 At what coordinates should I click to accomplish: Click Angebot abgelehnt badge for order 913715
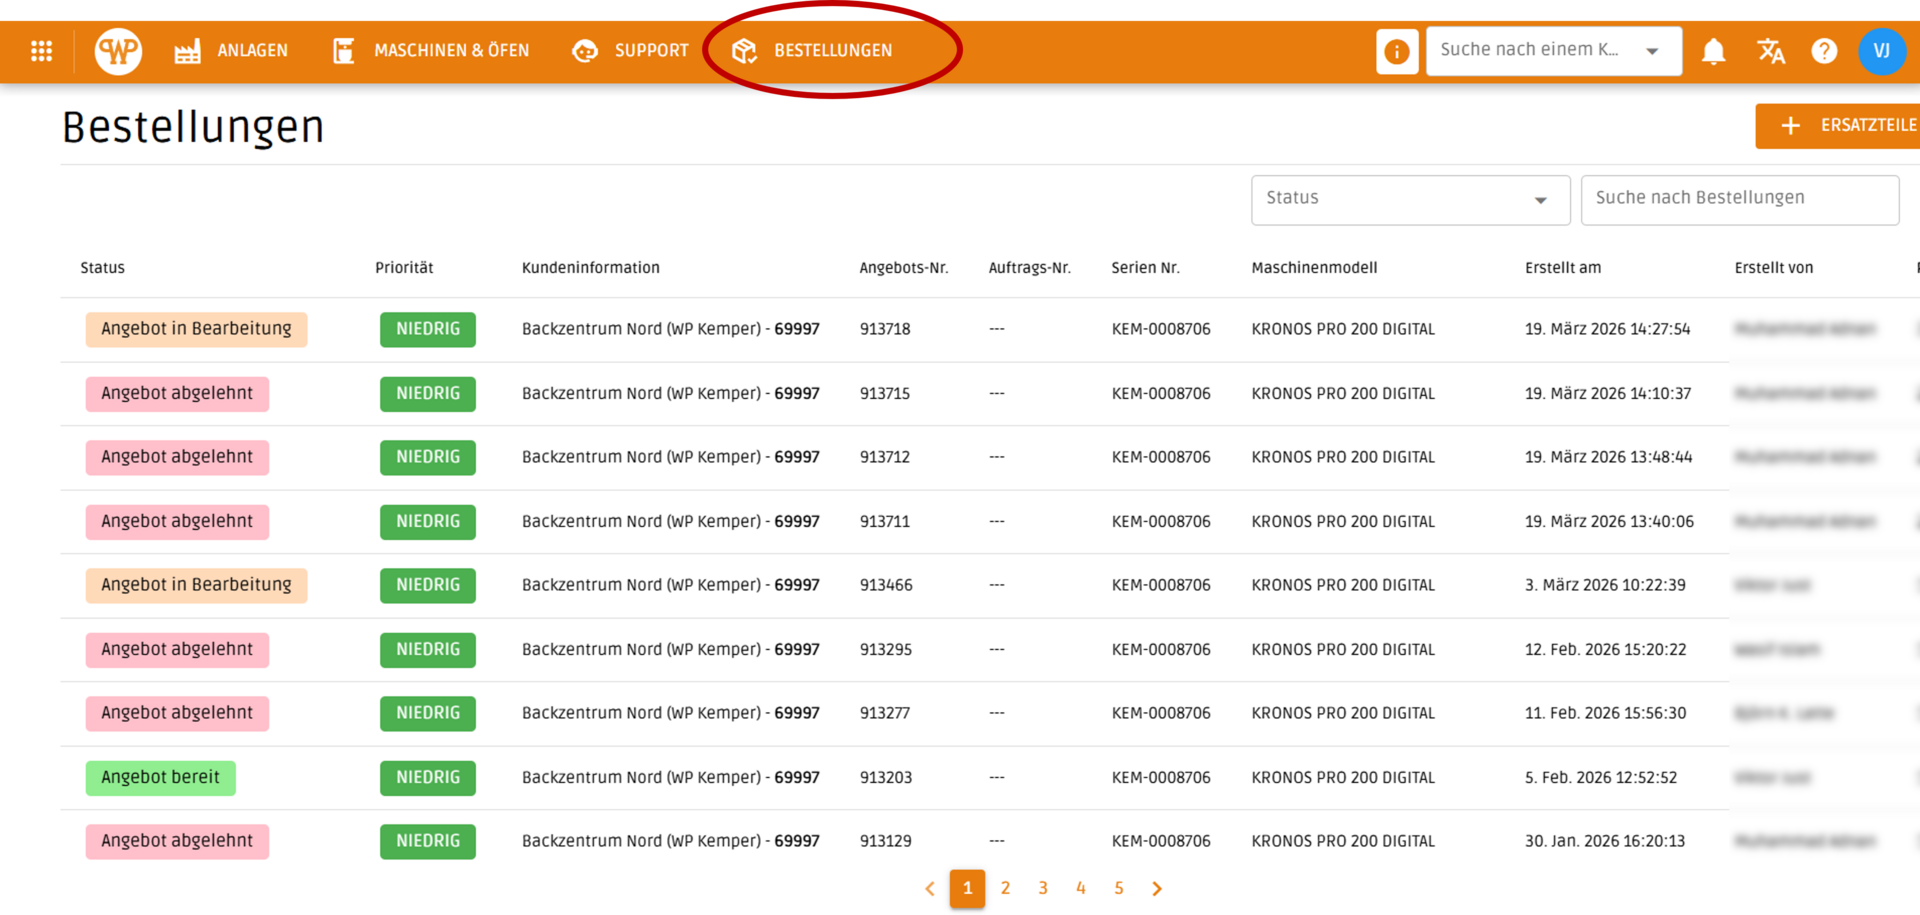coord(177,394)
